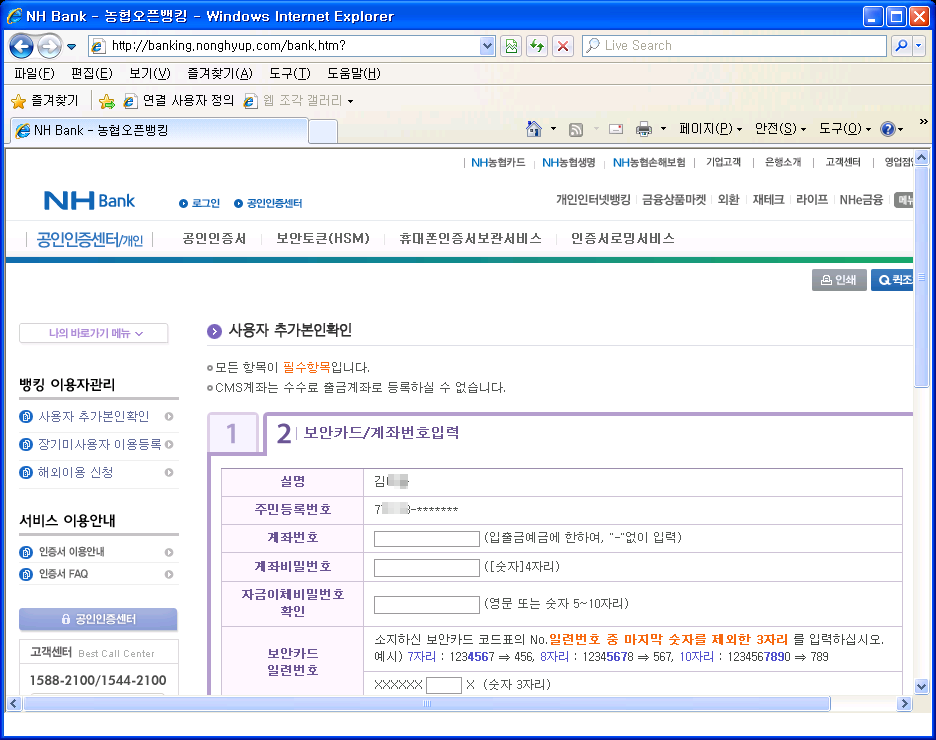The image size is (936, 740).
Task: Click the Home icon in command bar
Action: coord(534,129)
